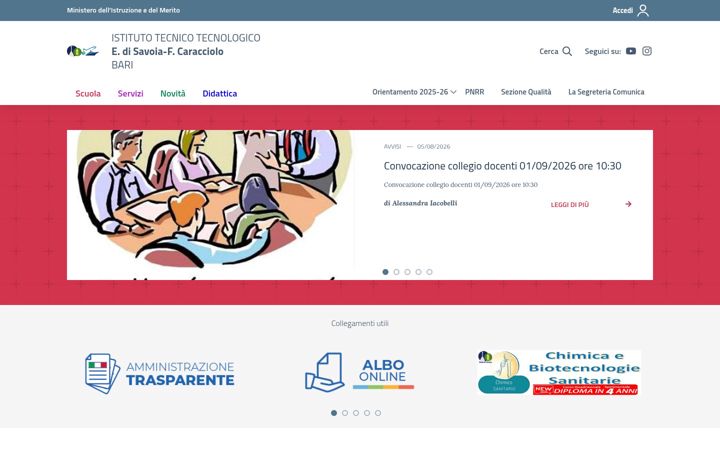Open Sezione Qualità page

(526, 92)
